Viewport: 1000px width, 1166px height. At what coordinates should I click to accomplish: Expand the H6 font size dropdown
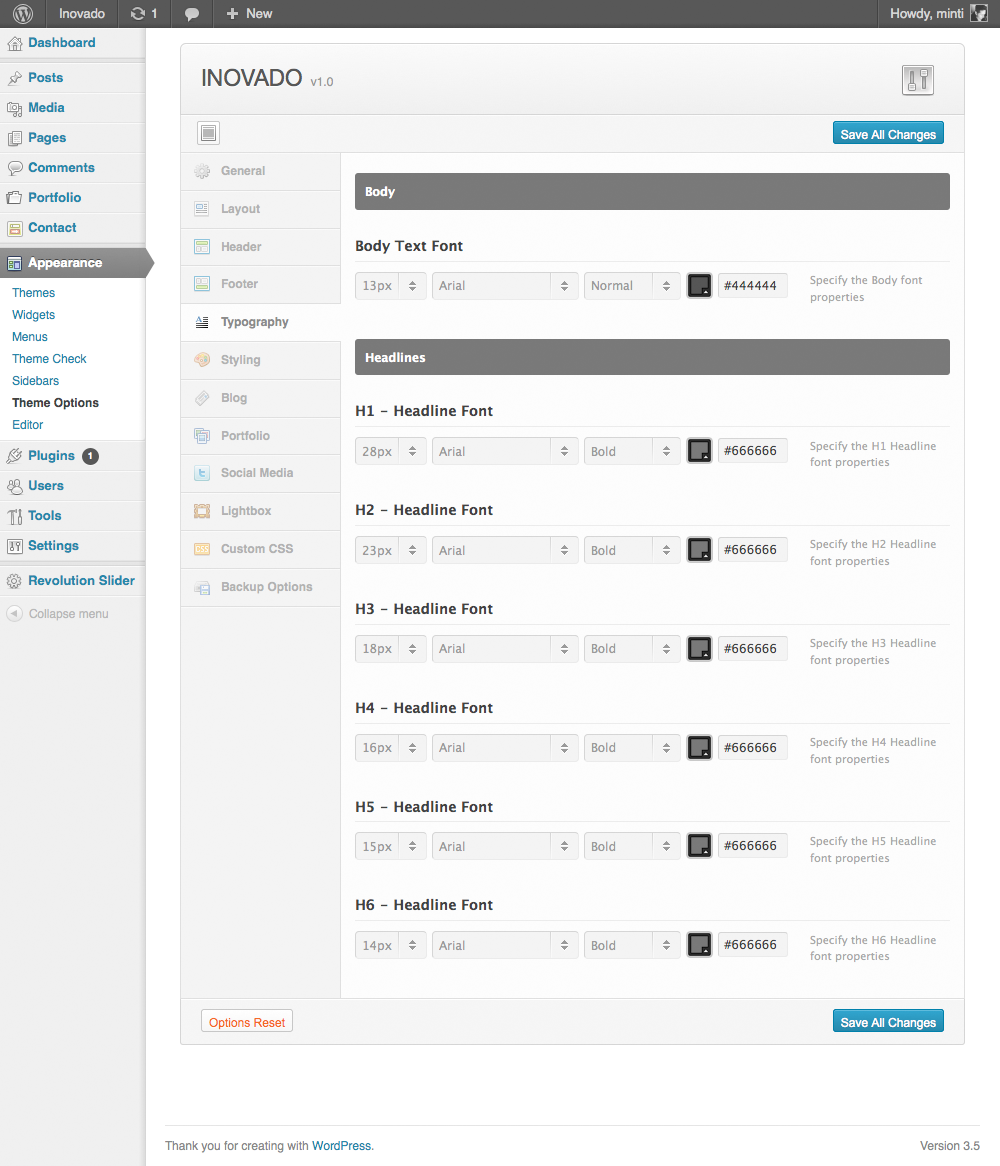[391, 946]
